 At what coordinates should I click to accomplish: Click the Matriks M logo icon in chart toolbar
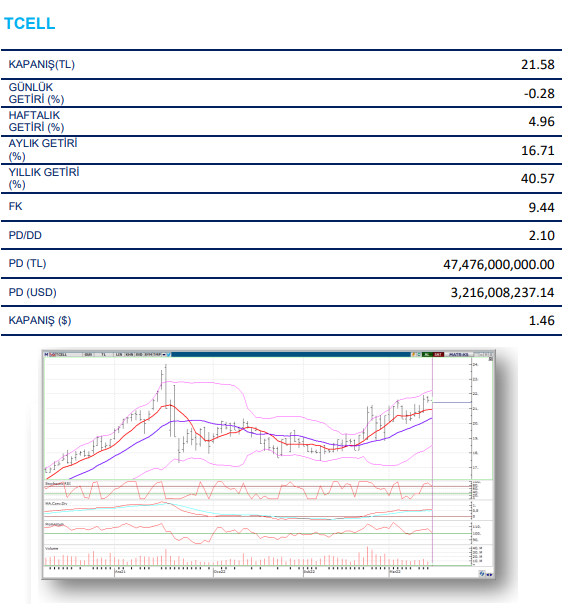tap(46, 354)
